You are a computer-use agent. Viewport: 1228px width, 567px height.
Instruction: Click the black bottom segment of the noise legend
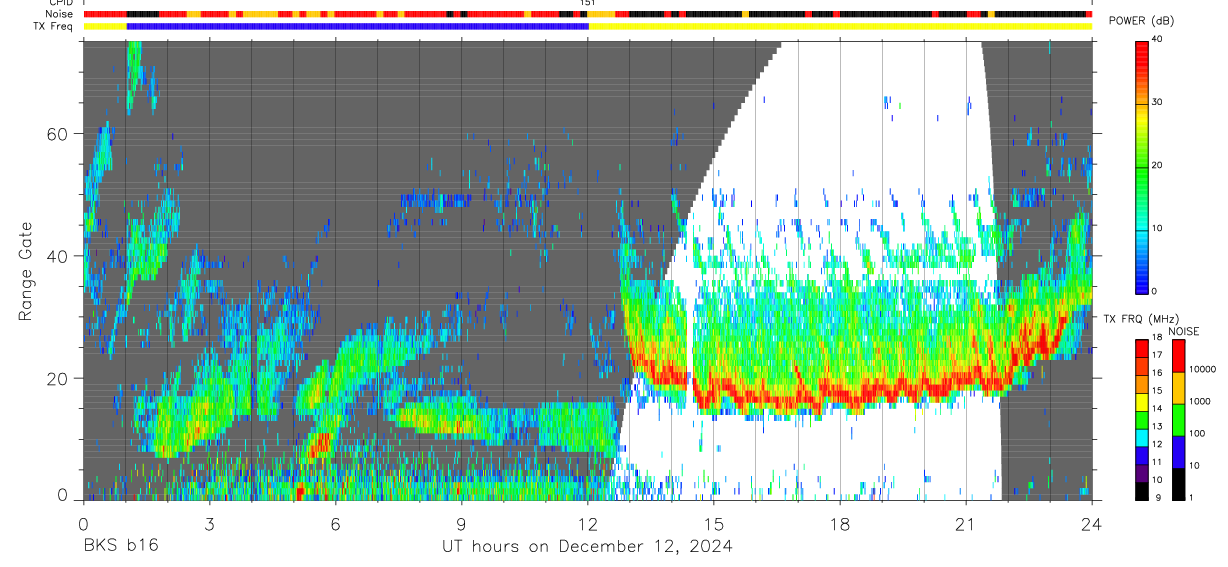pos(1177,484)
